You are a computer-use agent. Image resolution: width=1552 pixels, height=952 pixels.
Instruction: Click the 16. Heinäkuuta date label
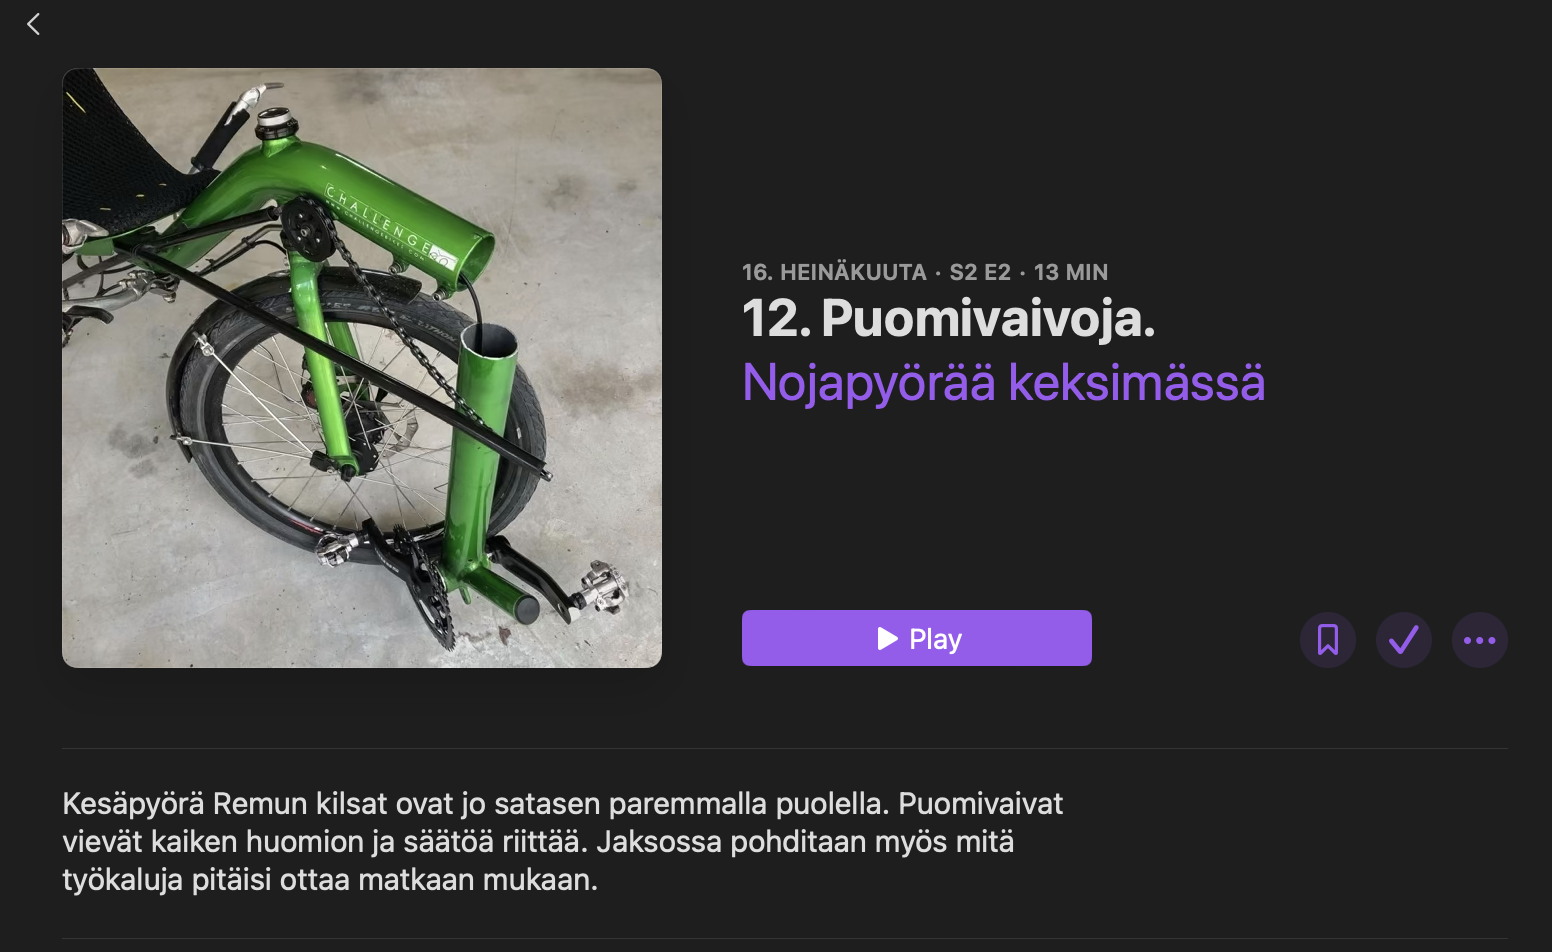[834, 272]
